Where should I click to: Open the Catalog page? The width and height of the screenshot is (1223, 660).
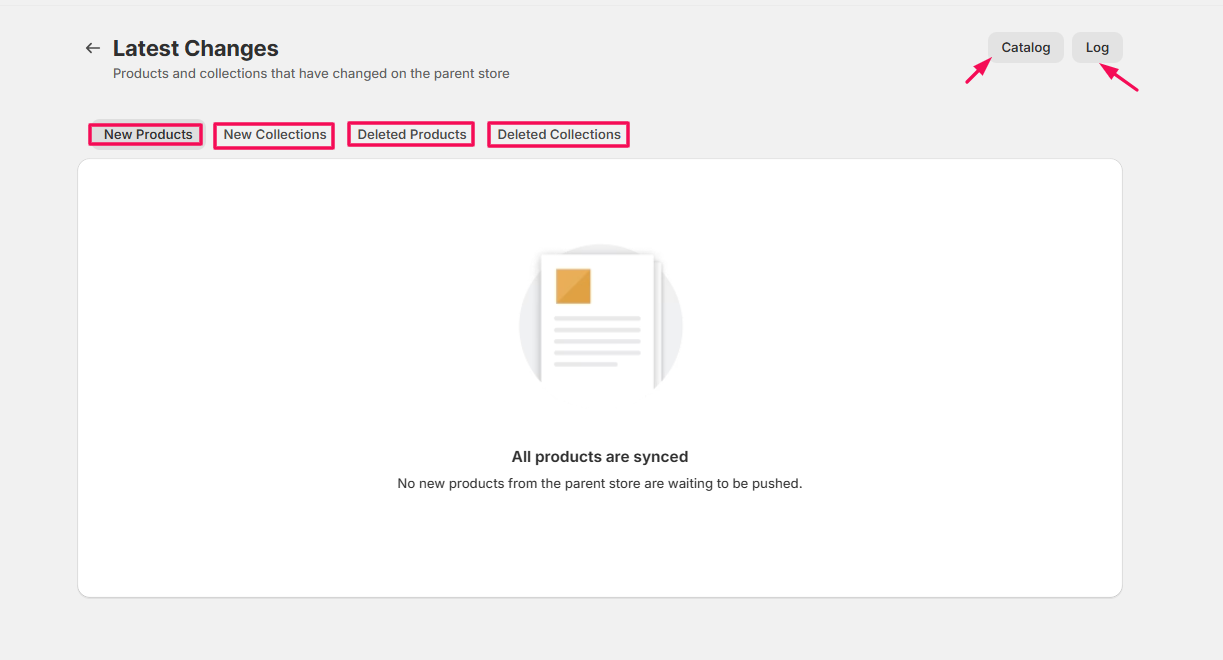1025,47
